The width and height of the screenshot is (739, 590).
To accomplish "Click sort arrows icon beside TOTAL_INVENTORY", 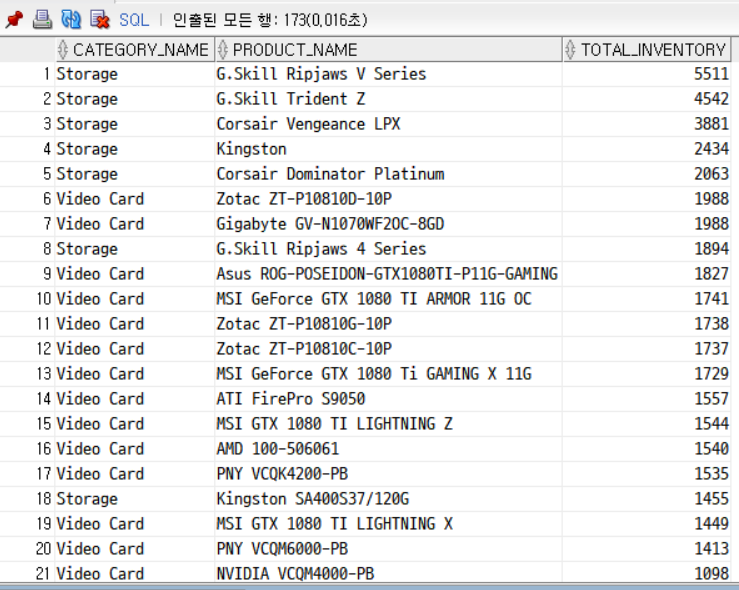I will click(x=570, y=49).
